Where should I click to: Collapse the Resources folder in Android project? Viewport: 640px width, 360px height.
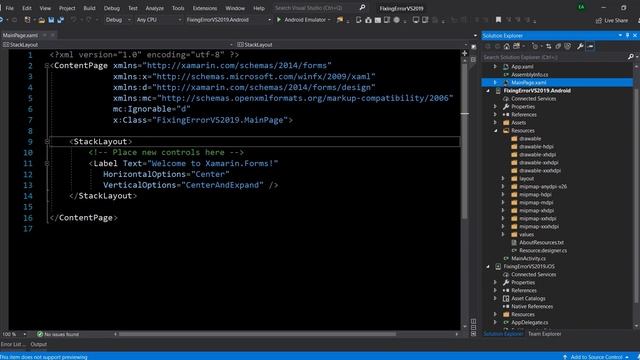point(495,131)
